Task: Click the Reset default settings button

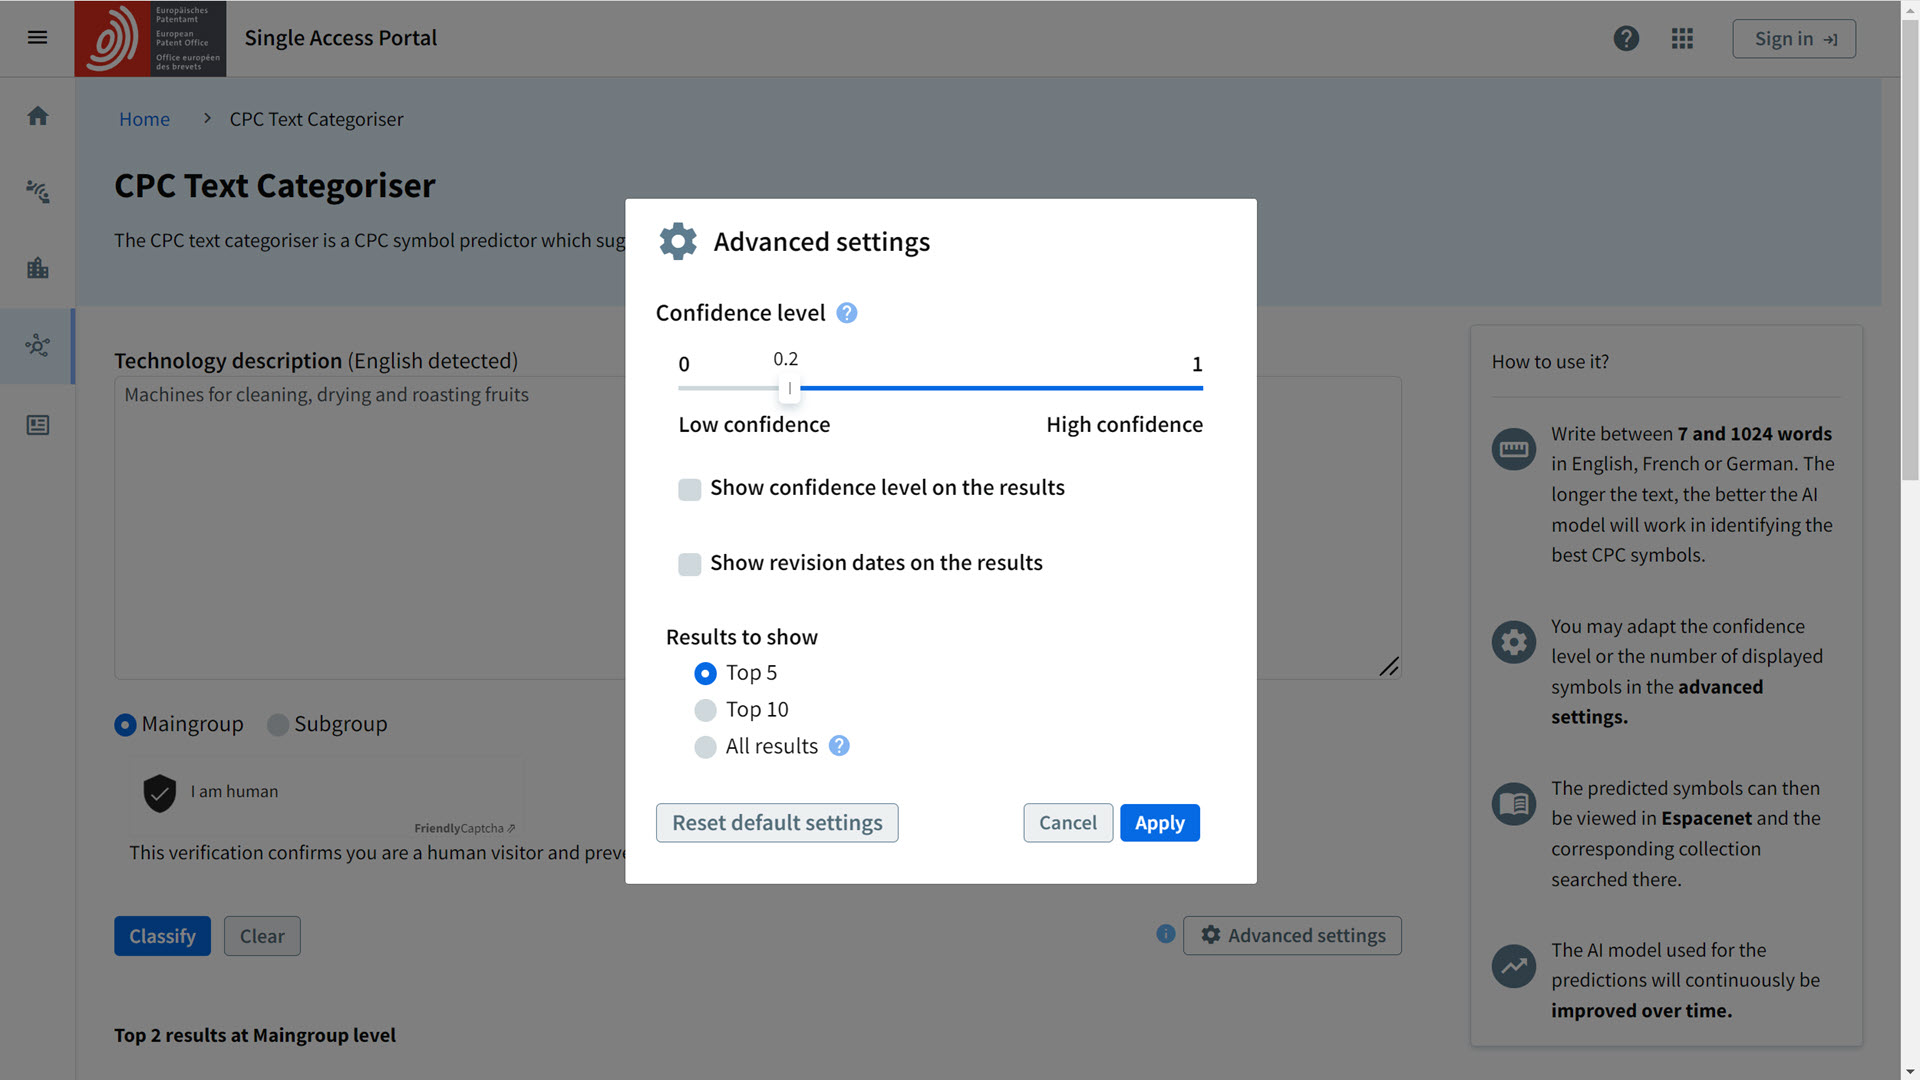Action: (777, 822)
